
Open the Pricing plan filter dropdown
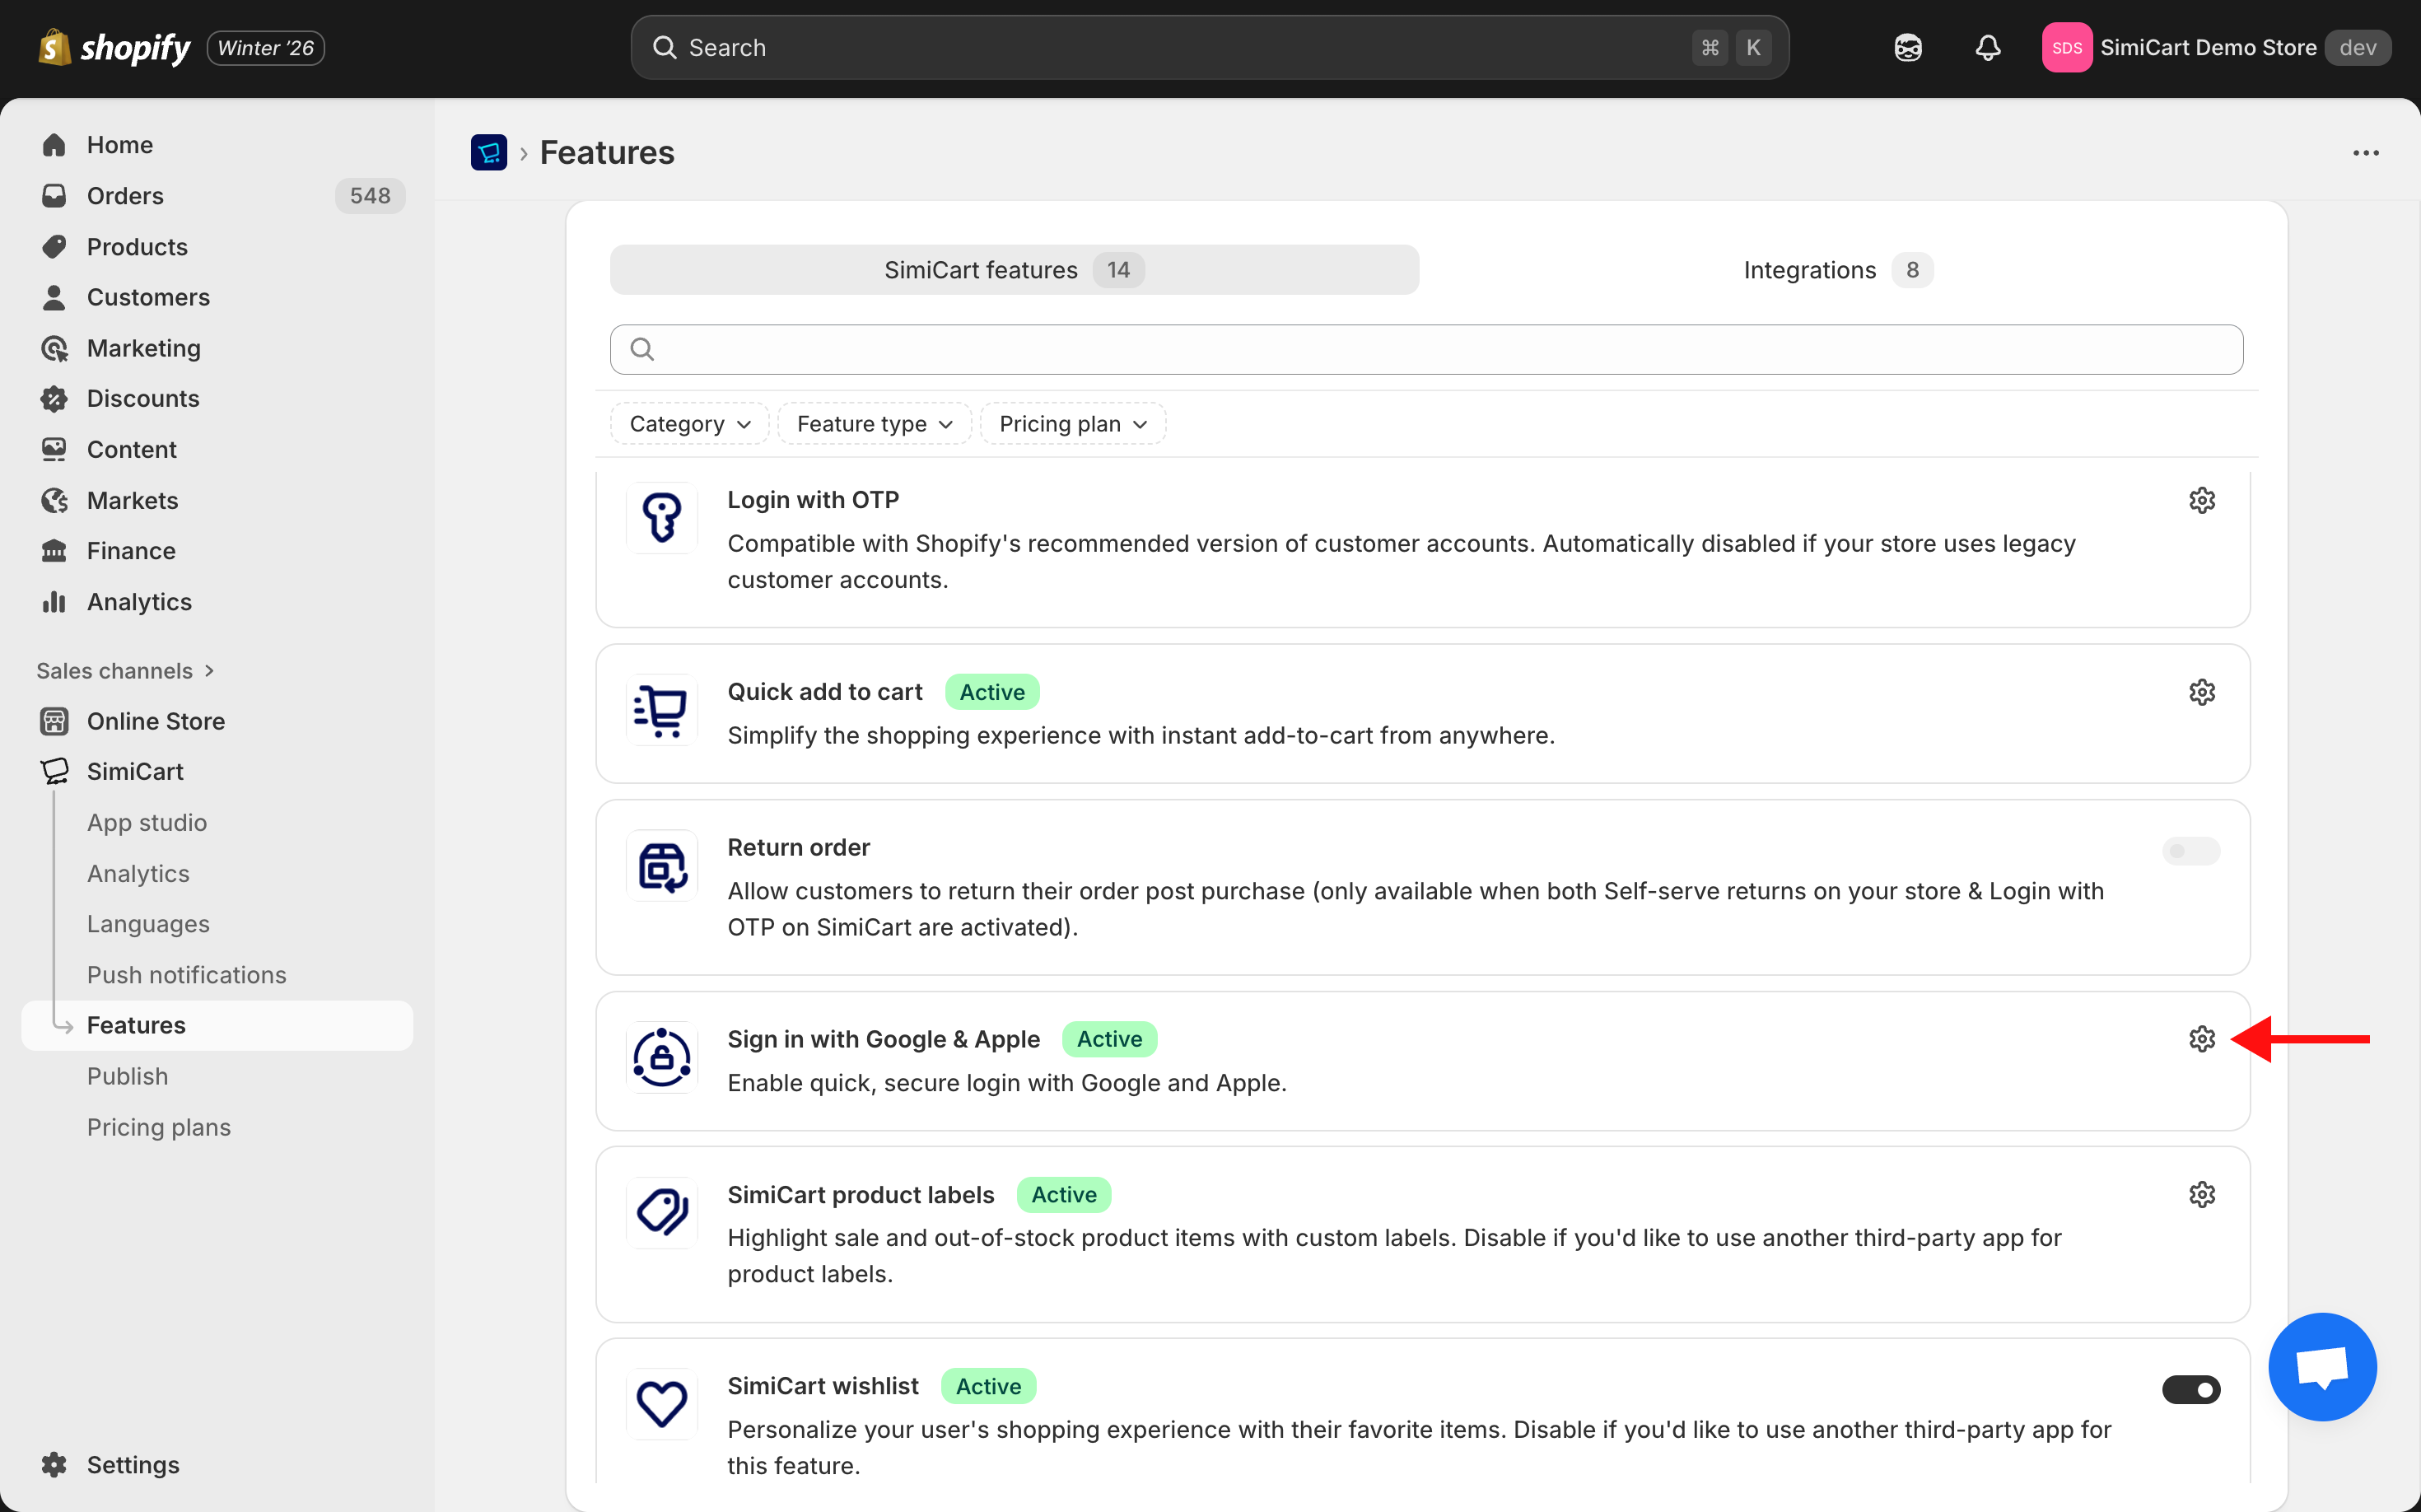(x=1072, y=424)
